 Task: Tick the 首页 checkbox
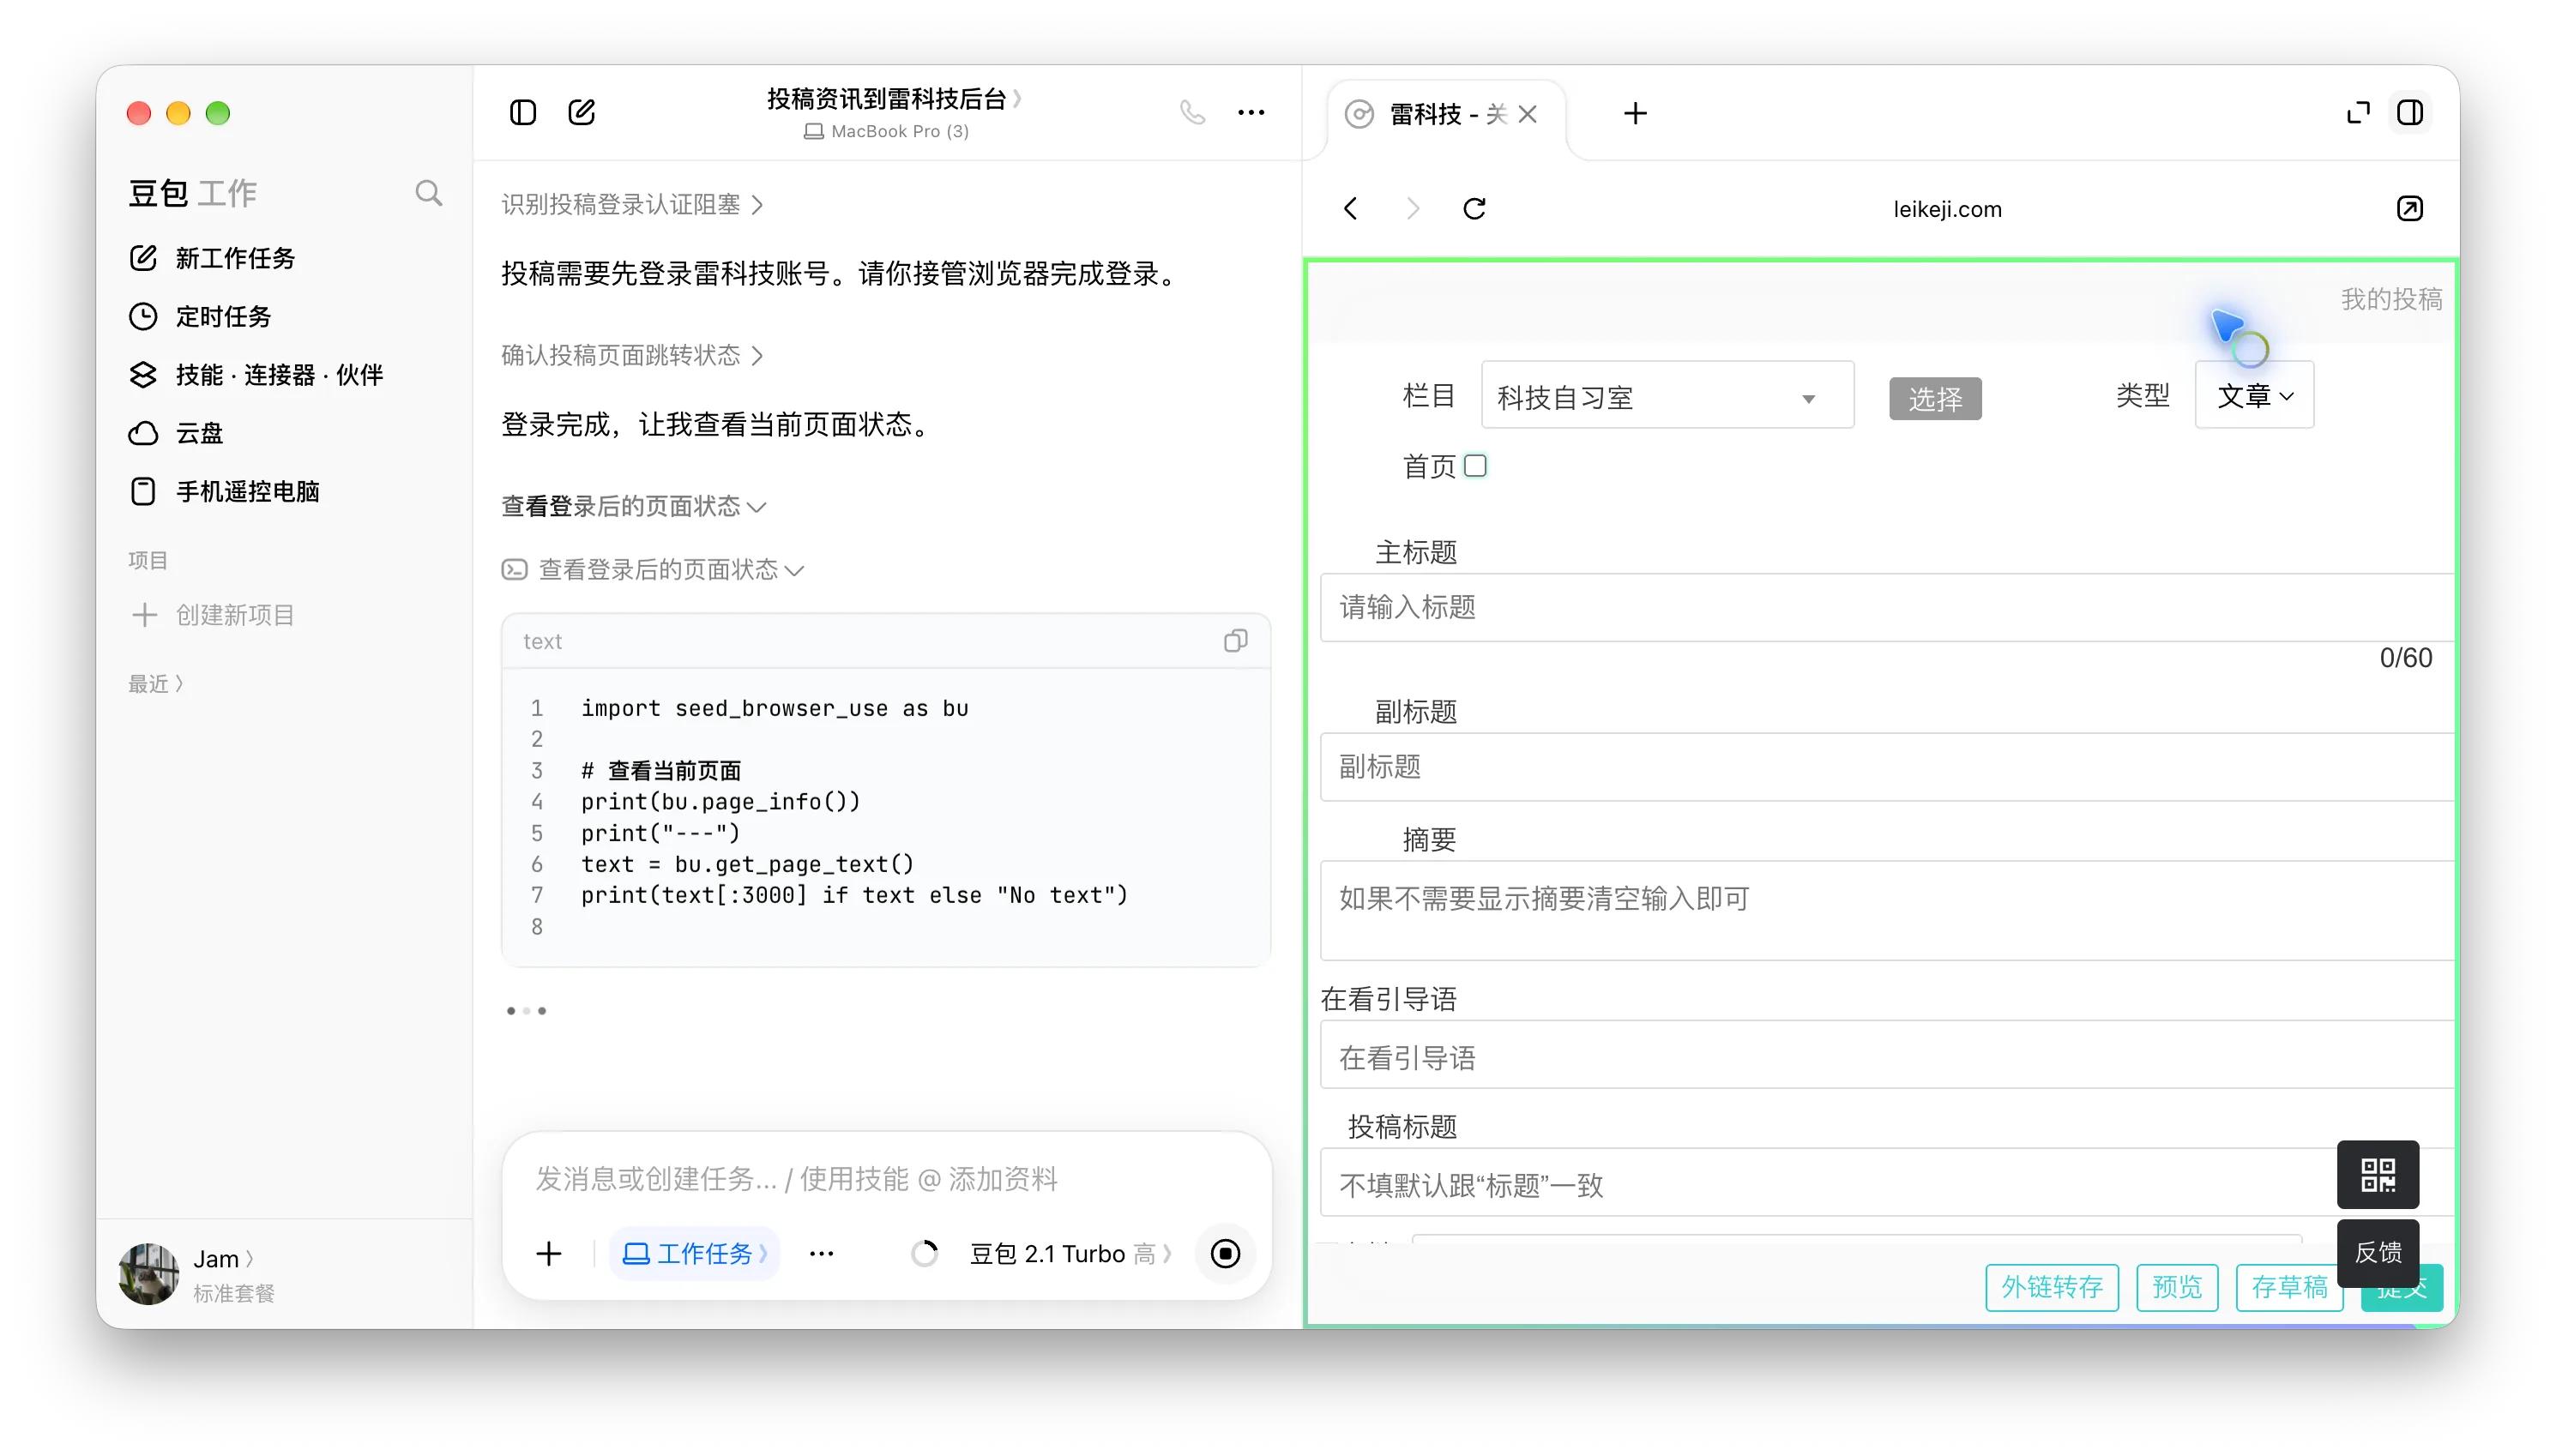(1475, 465)
